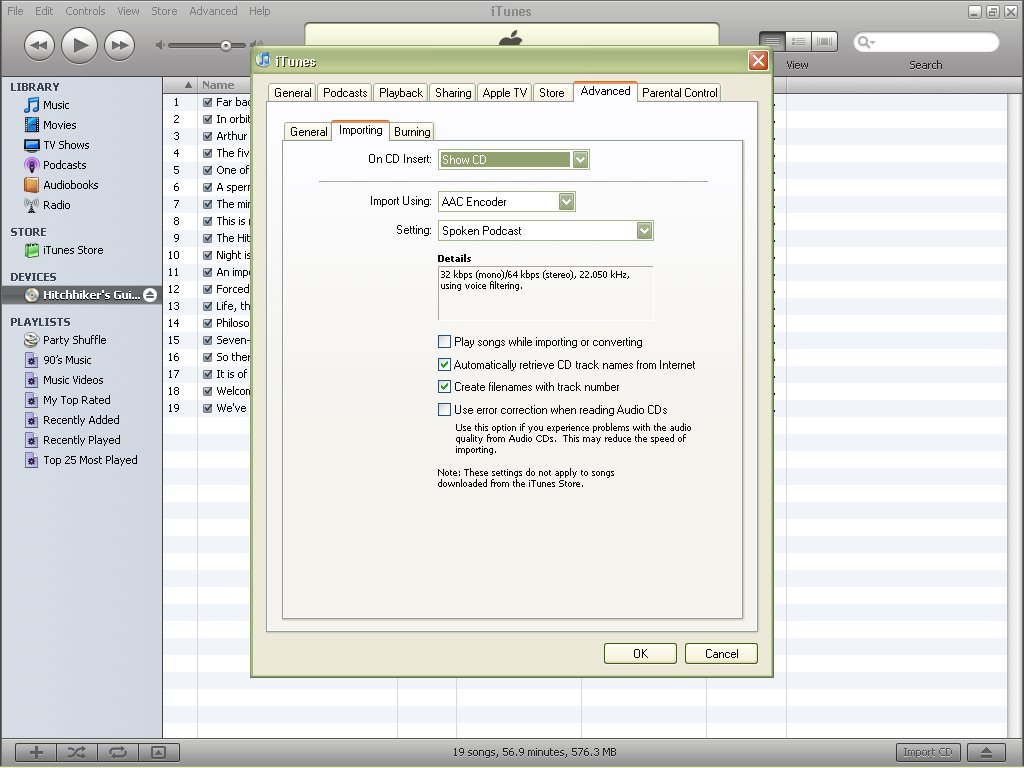
Task: Uncheck track 3 Arthur checkbox
Action: coord(208,136)
